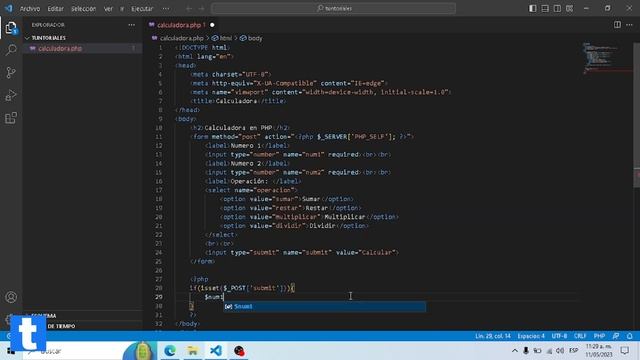
Task: Open Windows notification center
Action: tap(624, 351)
